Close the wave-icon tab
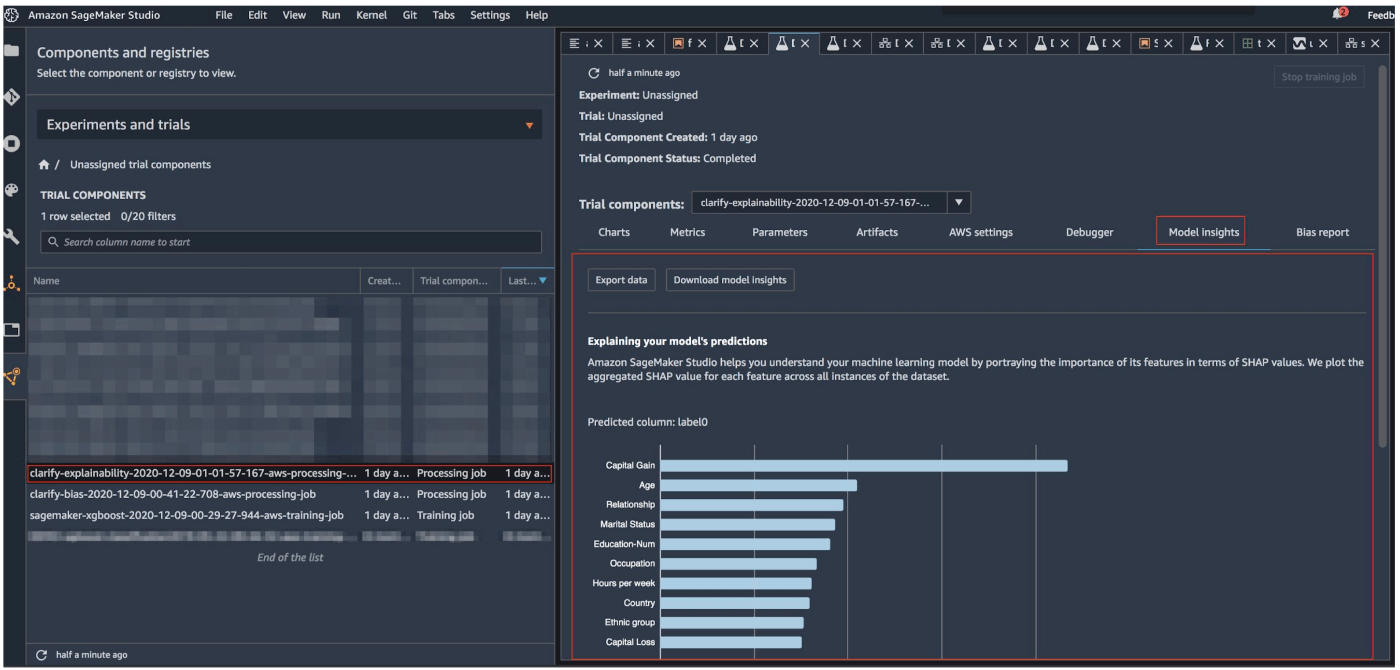Viewport: 1400px width, 670px height. 1324,44
